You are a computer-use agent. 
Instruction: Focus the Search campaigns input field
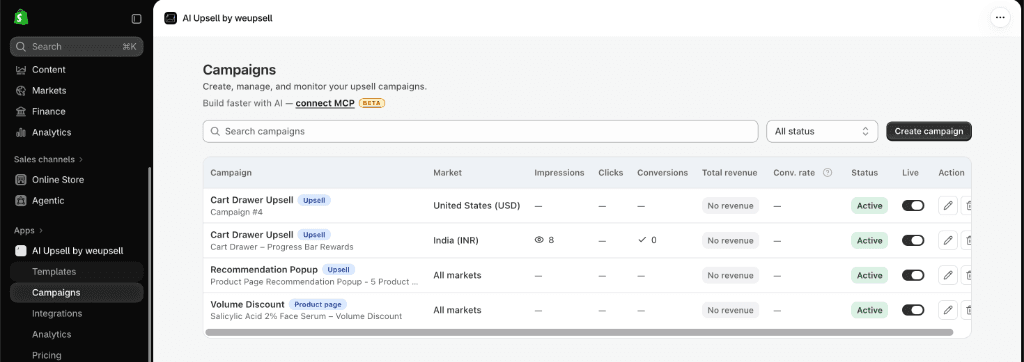[480, 131]
